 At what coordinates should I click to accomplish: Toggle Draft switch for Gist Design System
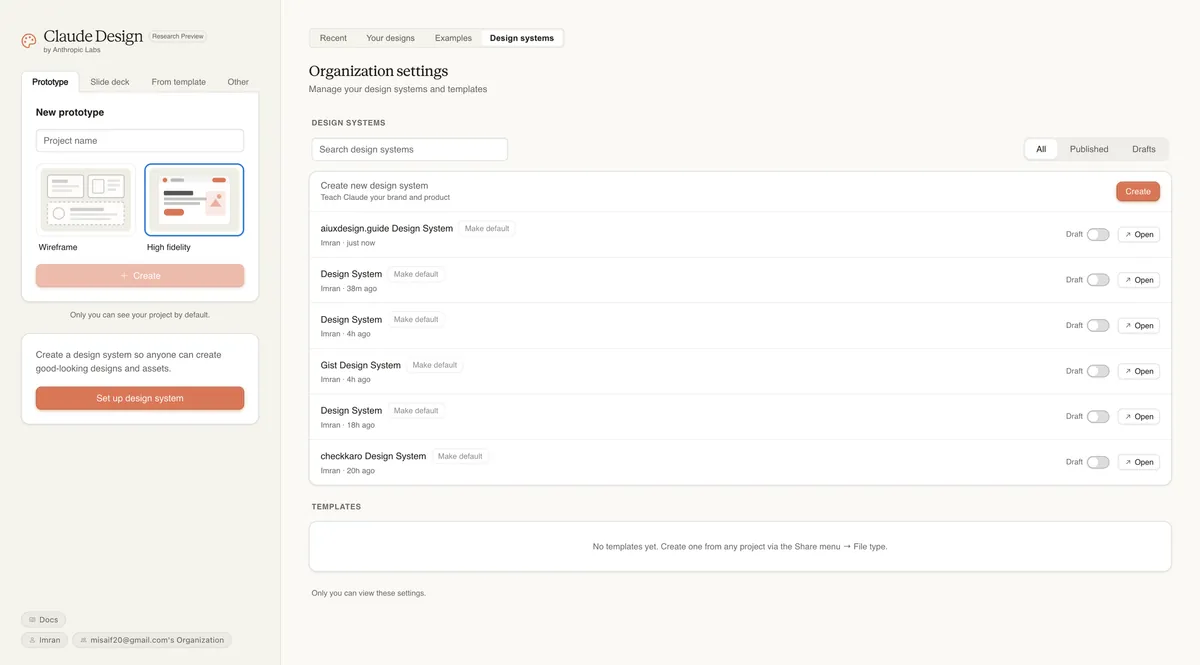pyautogui.click(x=1097, y=371)
